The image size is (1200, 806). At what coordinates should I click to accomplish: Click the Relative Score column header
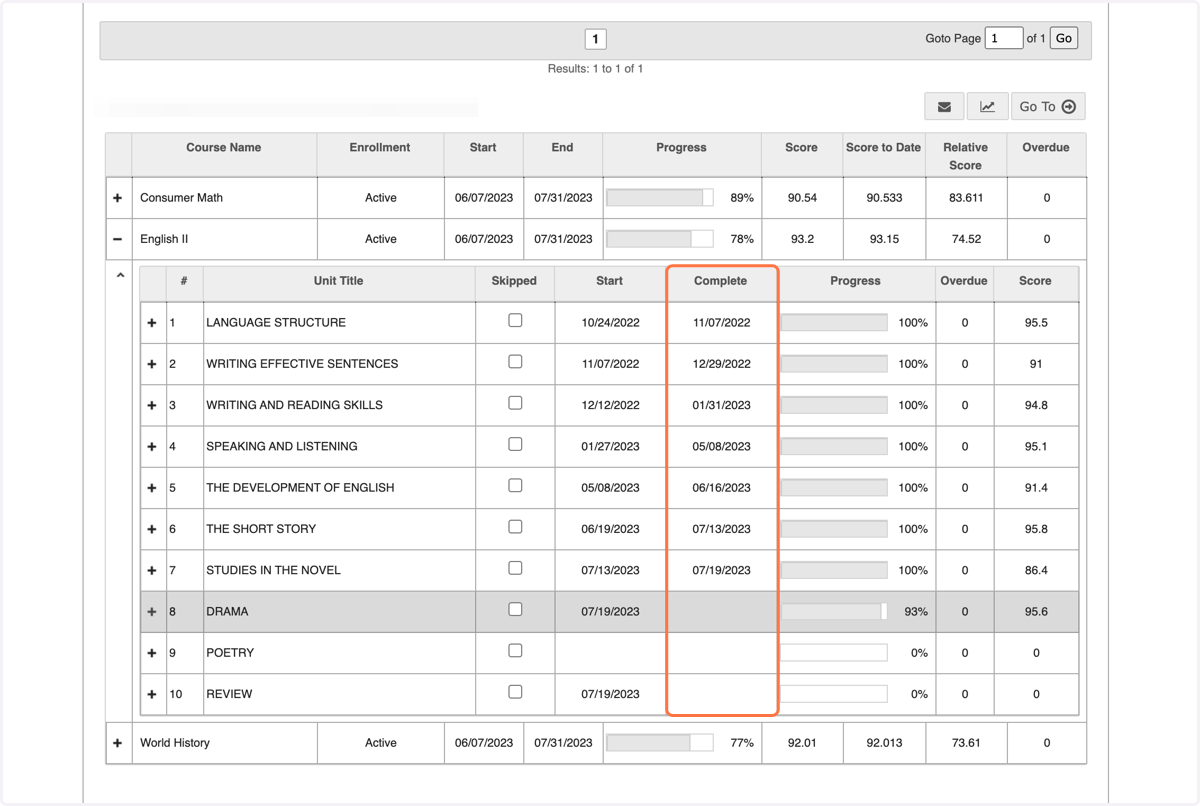tap(965, 156)
